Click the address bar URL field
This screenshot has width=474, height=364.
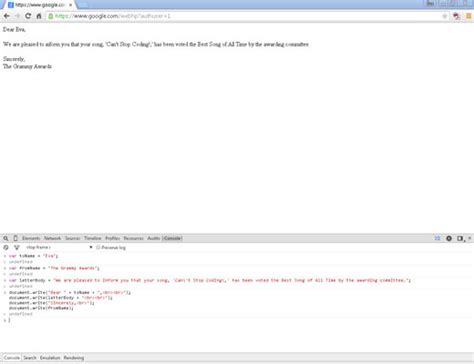pyautogui.click(x=247, y=16)
